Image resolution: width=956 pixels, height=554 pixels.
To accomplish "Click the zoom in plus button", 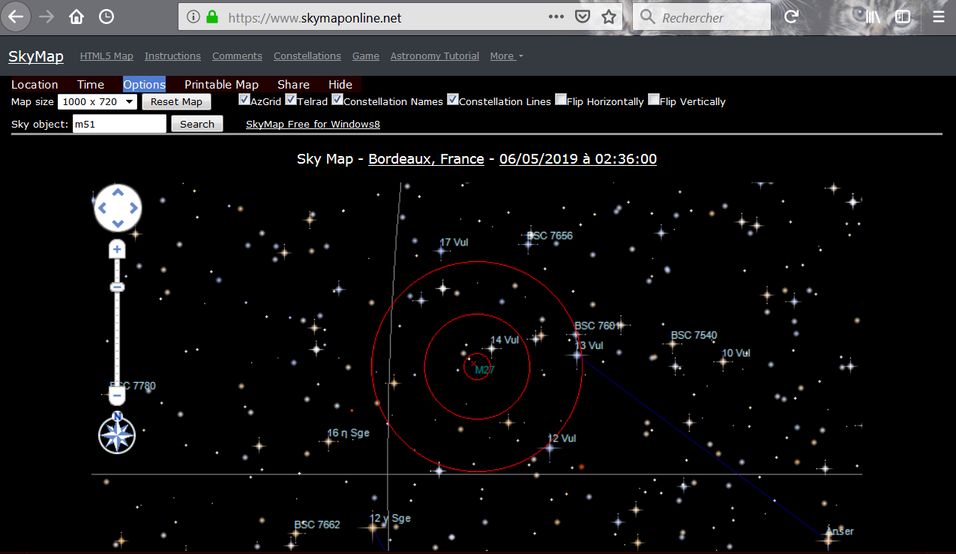I will coord(117,249).
